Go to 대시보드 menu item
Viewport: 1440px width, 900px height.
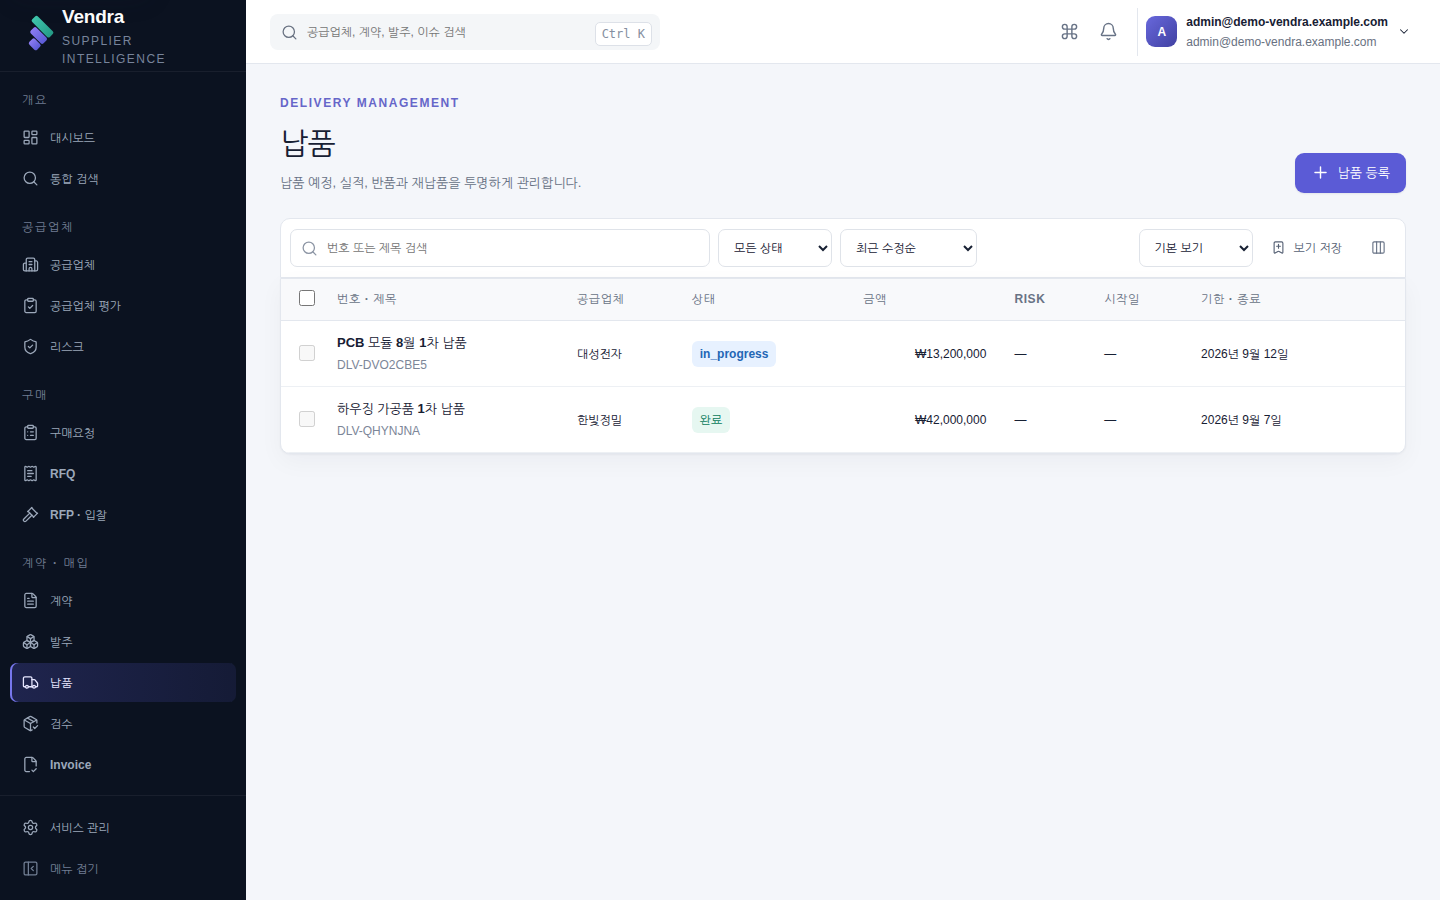click(123, 137)
